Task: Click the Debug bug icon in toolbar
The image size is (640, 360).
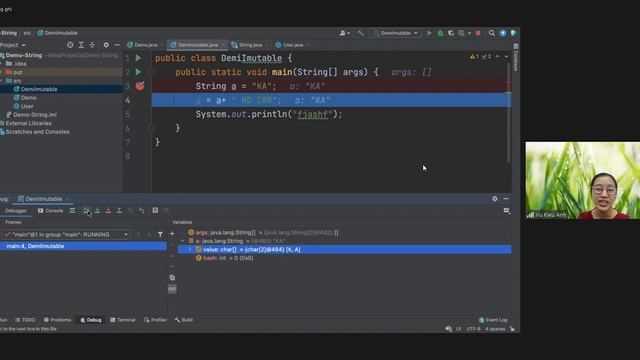Action: pyautogui.click(x=440, y=33)
